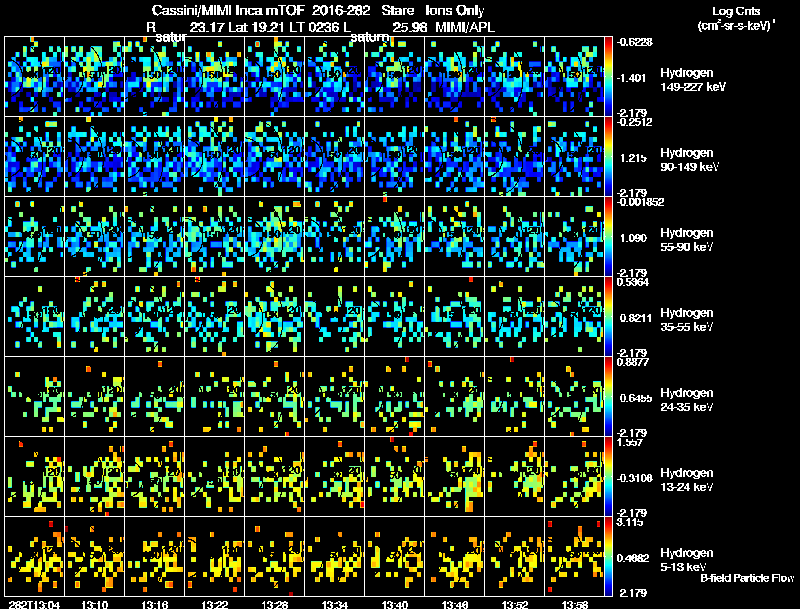The image size is (800, 609).
Task: Select the 55-90 keV image panel at 13:10
Action: (x=94, y=237)
